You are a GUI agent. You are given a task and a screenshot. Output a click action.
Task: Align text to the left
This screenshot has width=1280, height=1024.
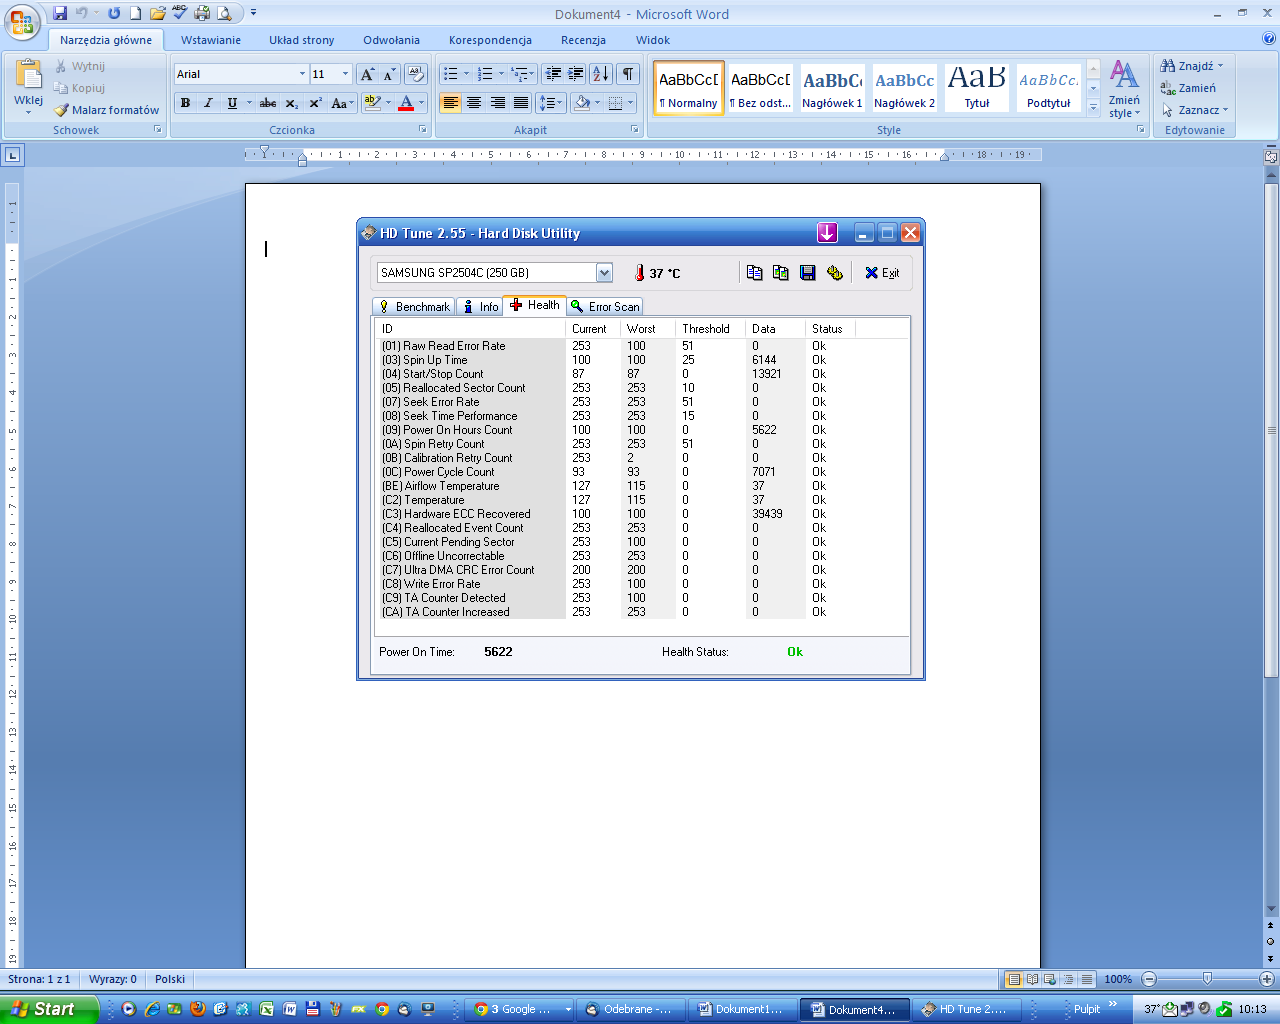451,103
